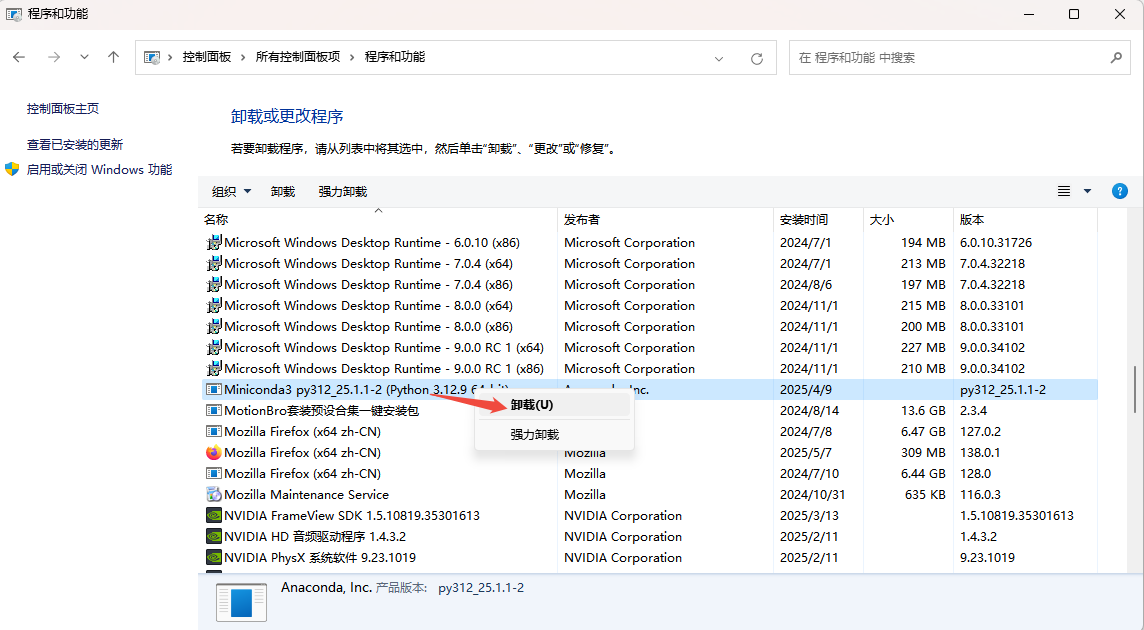Click the vertical scrollbar thumb of the program list

pos(1135,390)
